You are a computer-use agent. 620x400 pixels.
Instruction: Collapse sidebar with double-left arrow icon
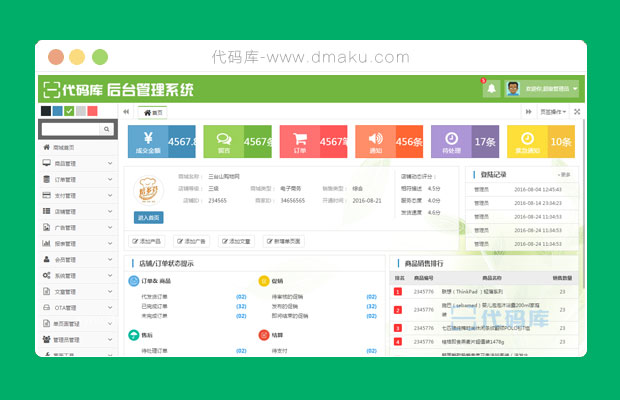[x=126, y=112]
